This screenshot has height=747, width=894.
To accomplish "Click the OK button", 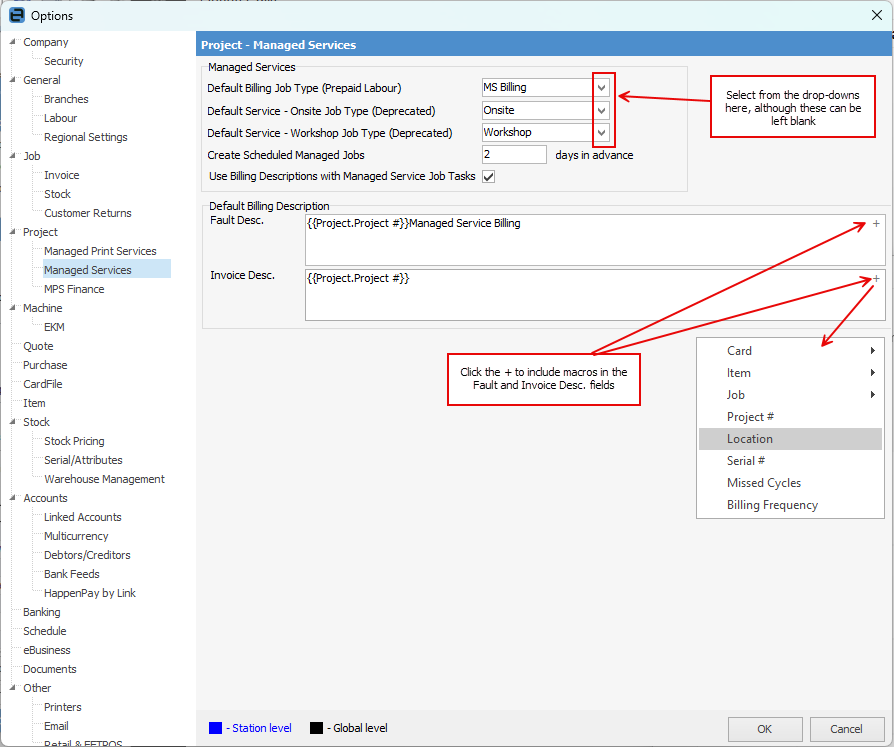I will (x=765, y=729).
